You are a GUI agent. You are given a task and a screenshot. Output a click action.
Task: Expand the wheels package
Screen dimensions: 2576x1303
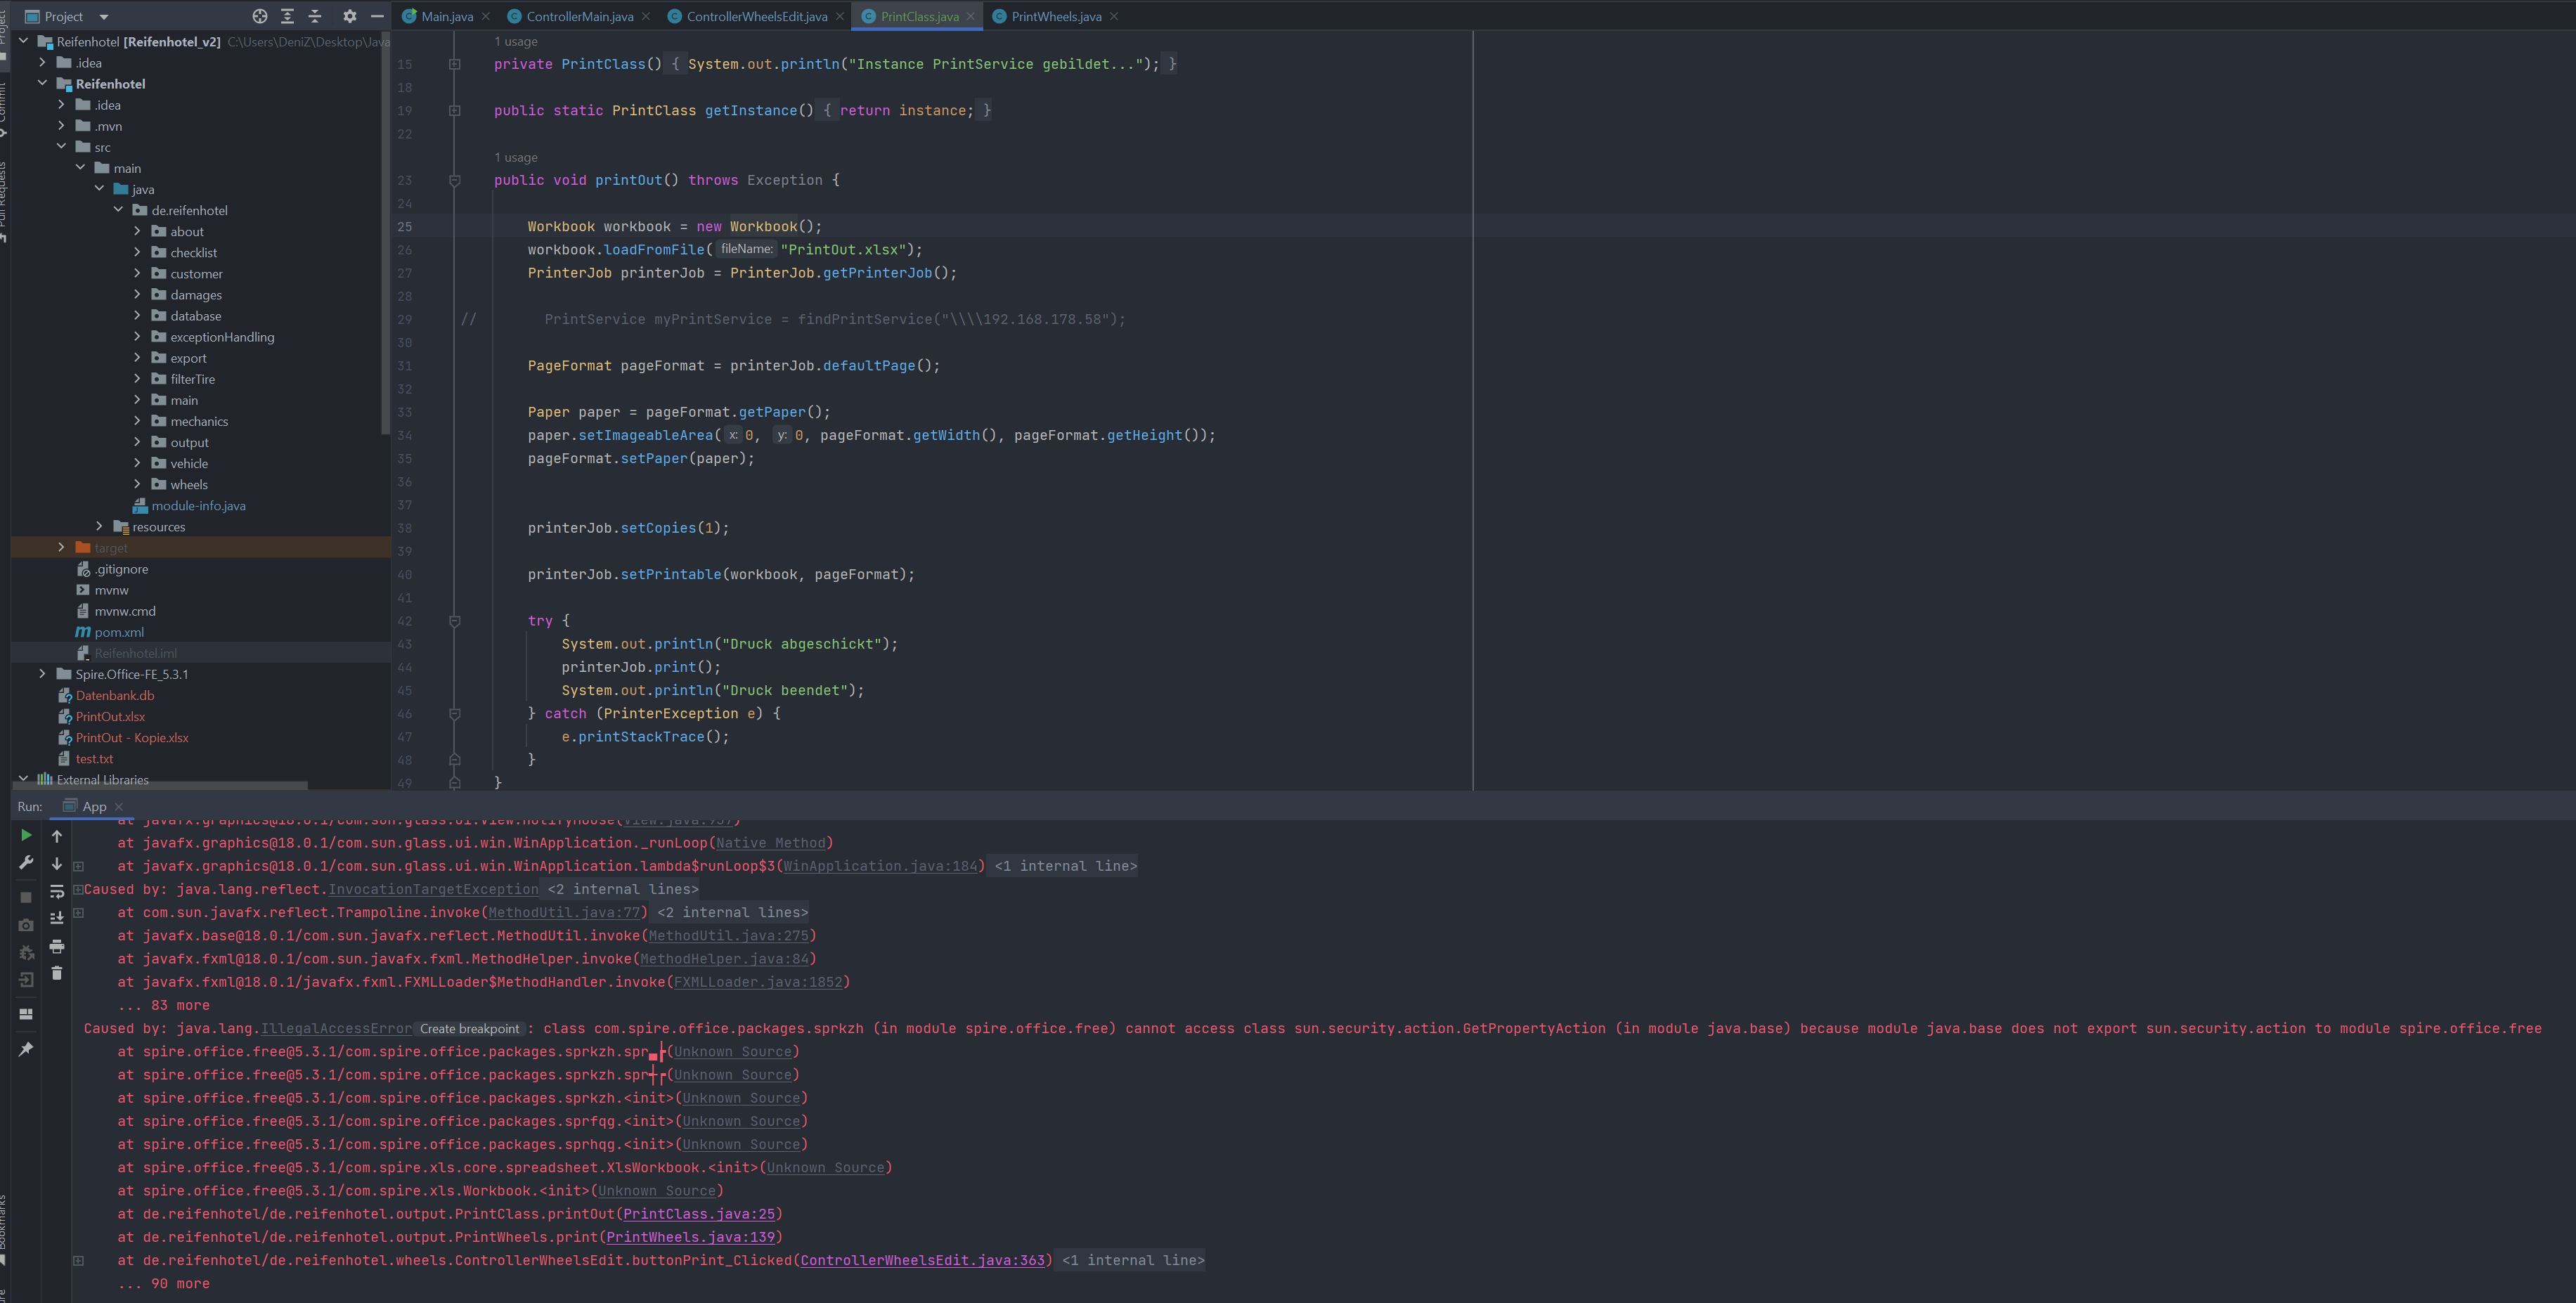click(x=137, y=484)
